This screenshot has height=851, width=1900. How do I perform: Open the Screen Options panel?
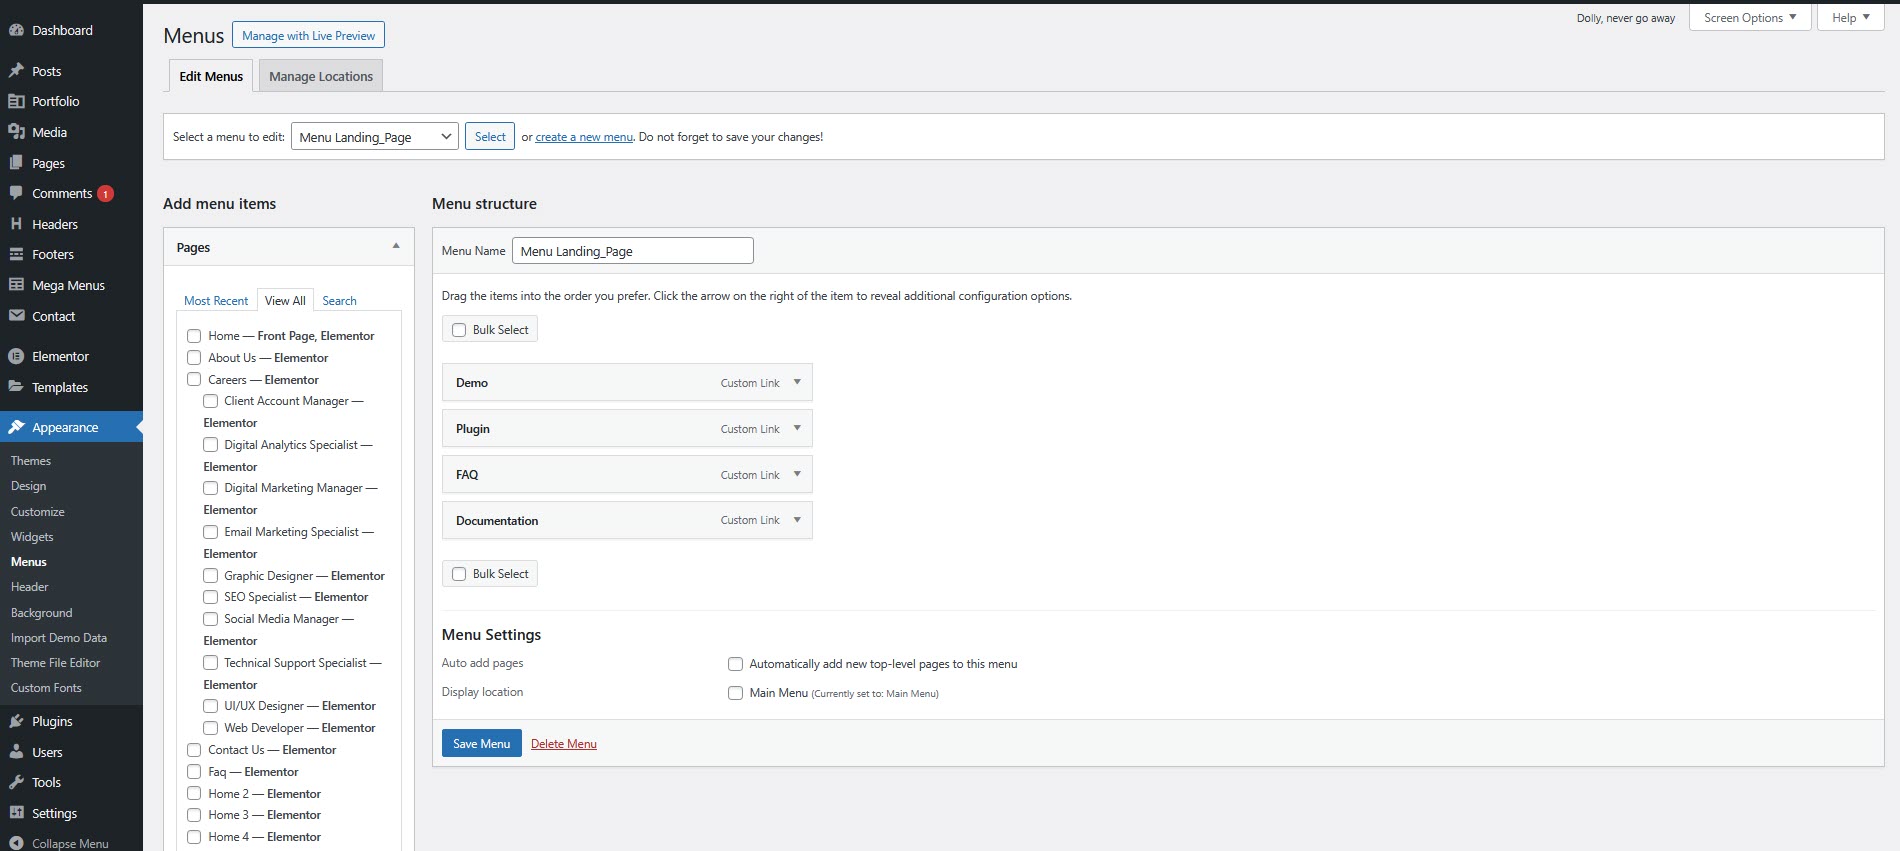(1749, 18)
